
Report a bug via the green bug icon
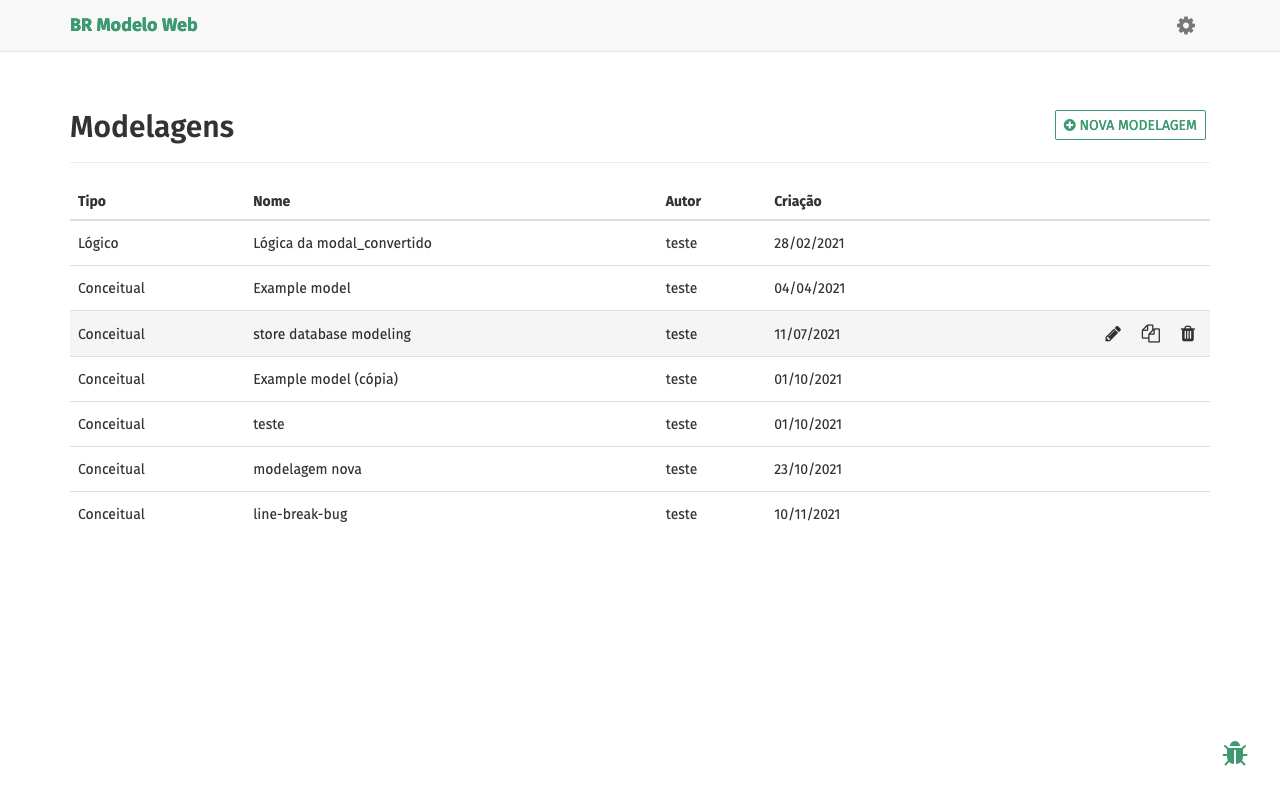click(x=1235, y=753)
